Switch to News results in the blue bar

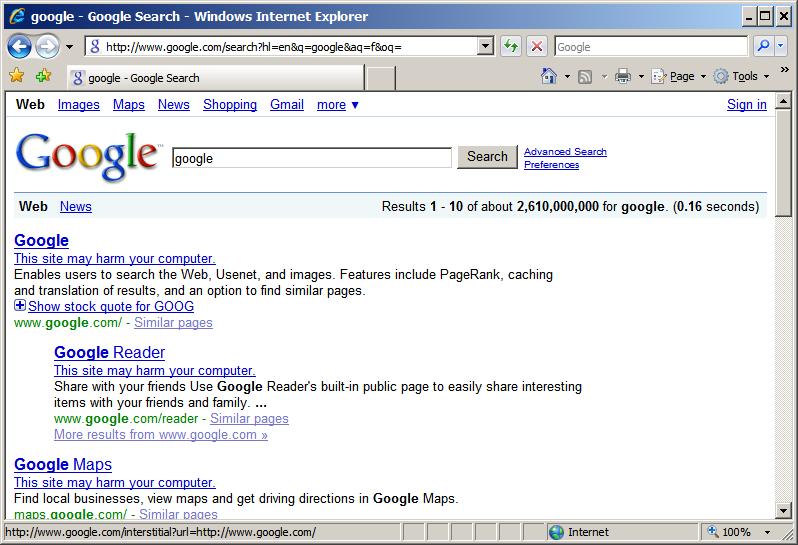(76, 206)
